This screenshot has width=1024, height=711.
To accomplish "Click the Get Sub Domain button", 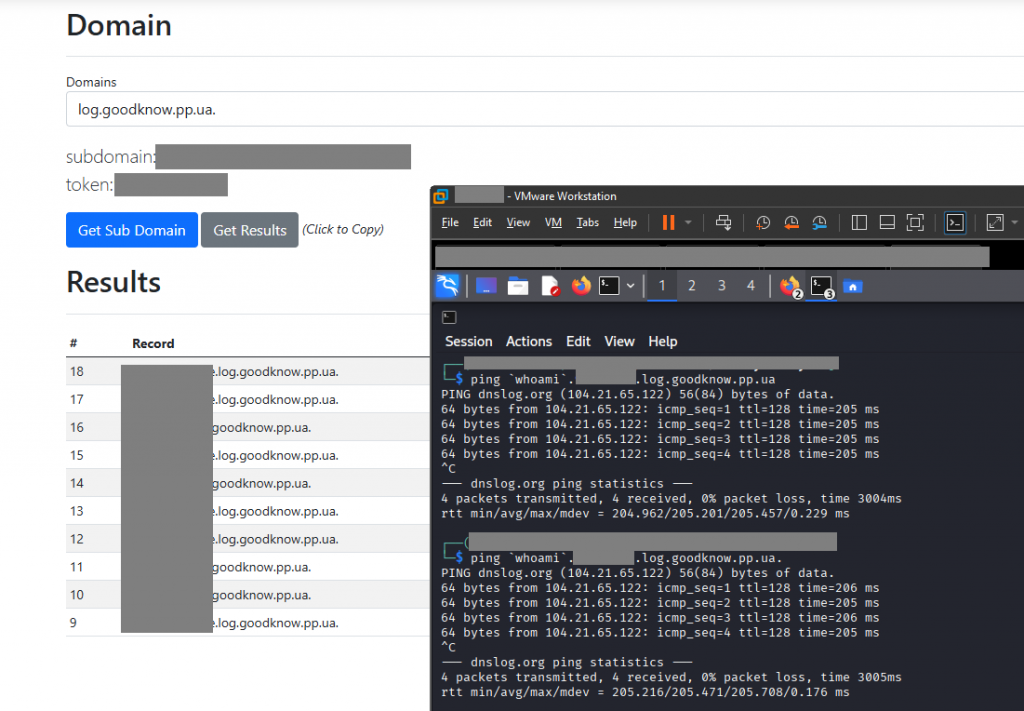I will pyautogui.click(x=132, y=230).
